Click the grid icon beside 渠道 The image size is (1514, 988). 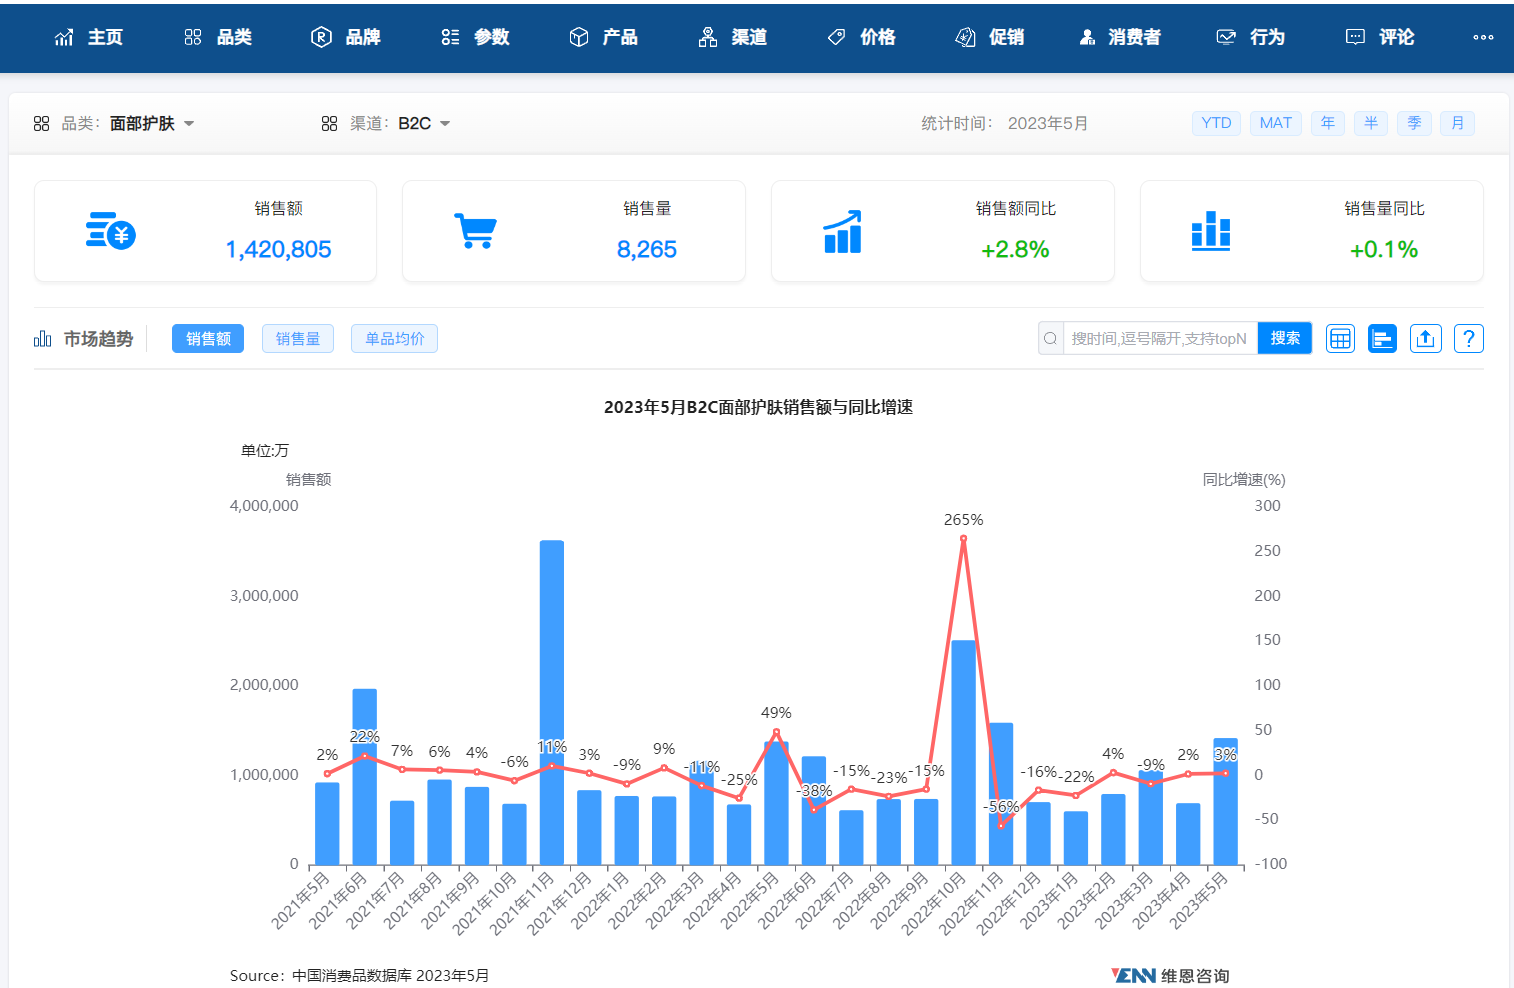tap(329, 123)
